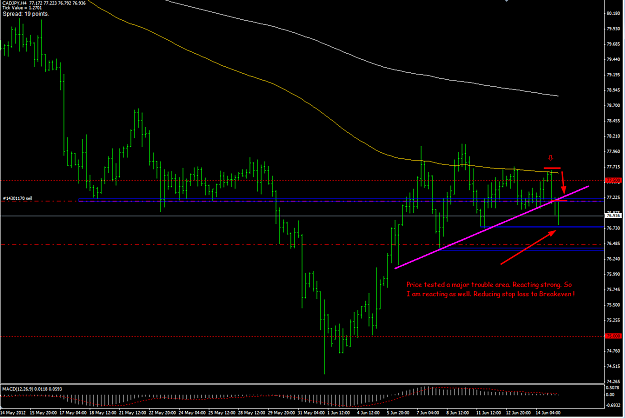Click the '14 Jun 04:00' time label
Image resolution: width=625 pixels, height=418 pixels.
548,412
